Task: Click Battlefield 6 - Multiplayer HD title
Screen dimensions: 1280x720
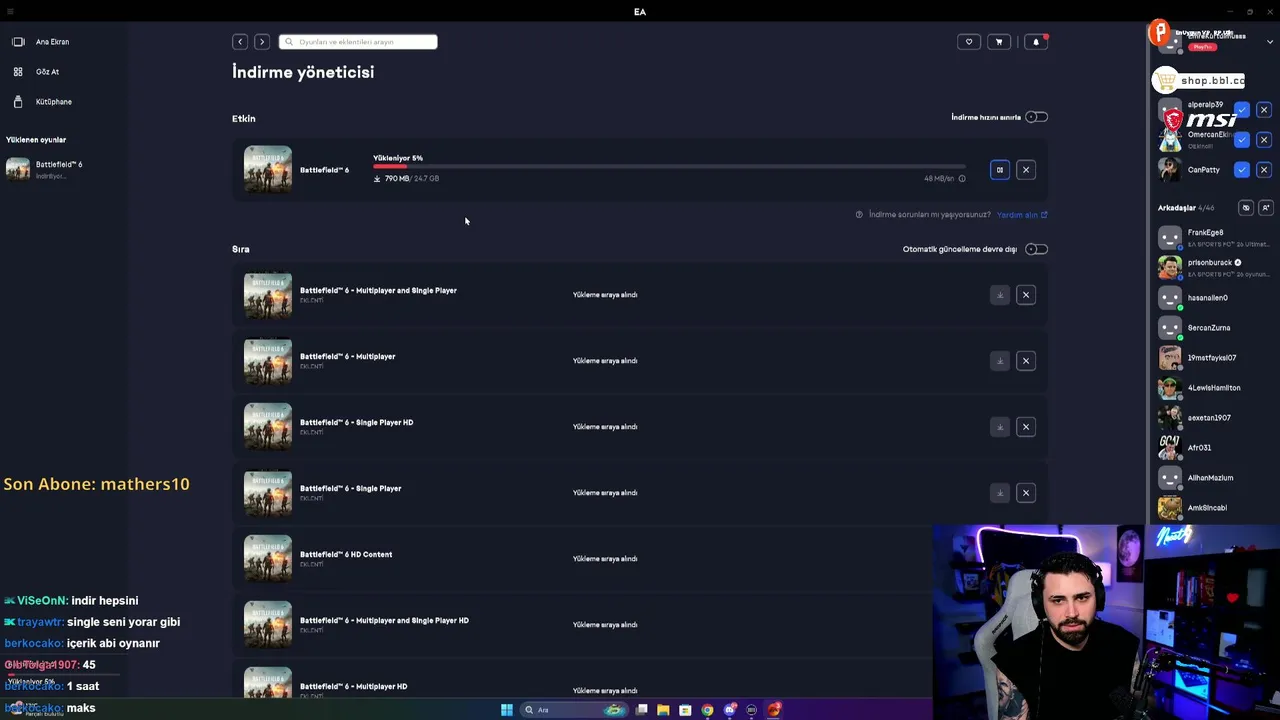Action: [353, 686]
